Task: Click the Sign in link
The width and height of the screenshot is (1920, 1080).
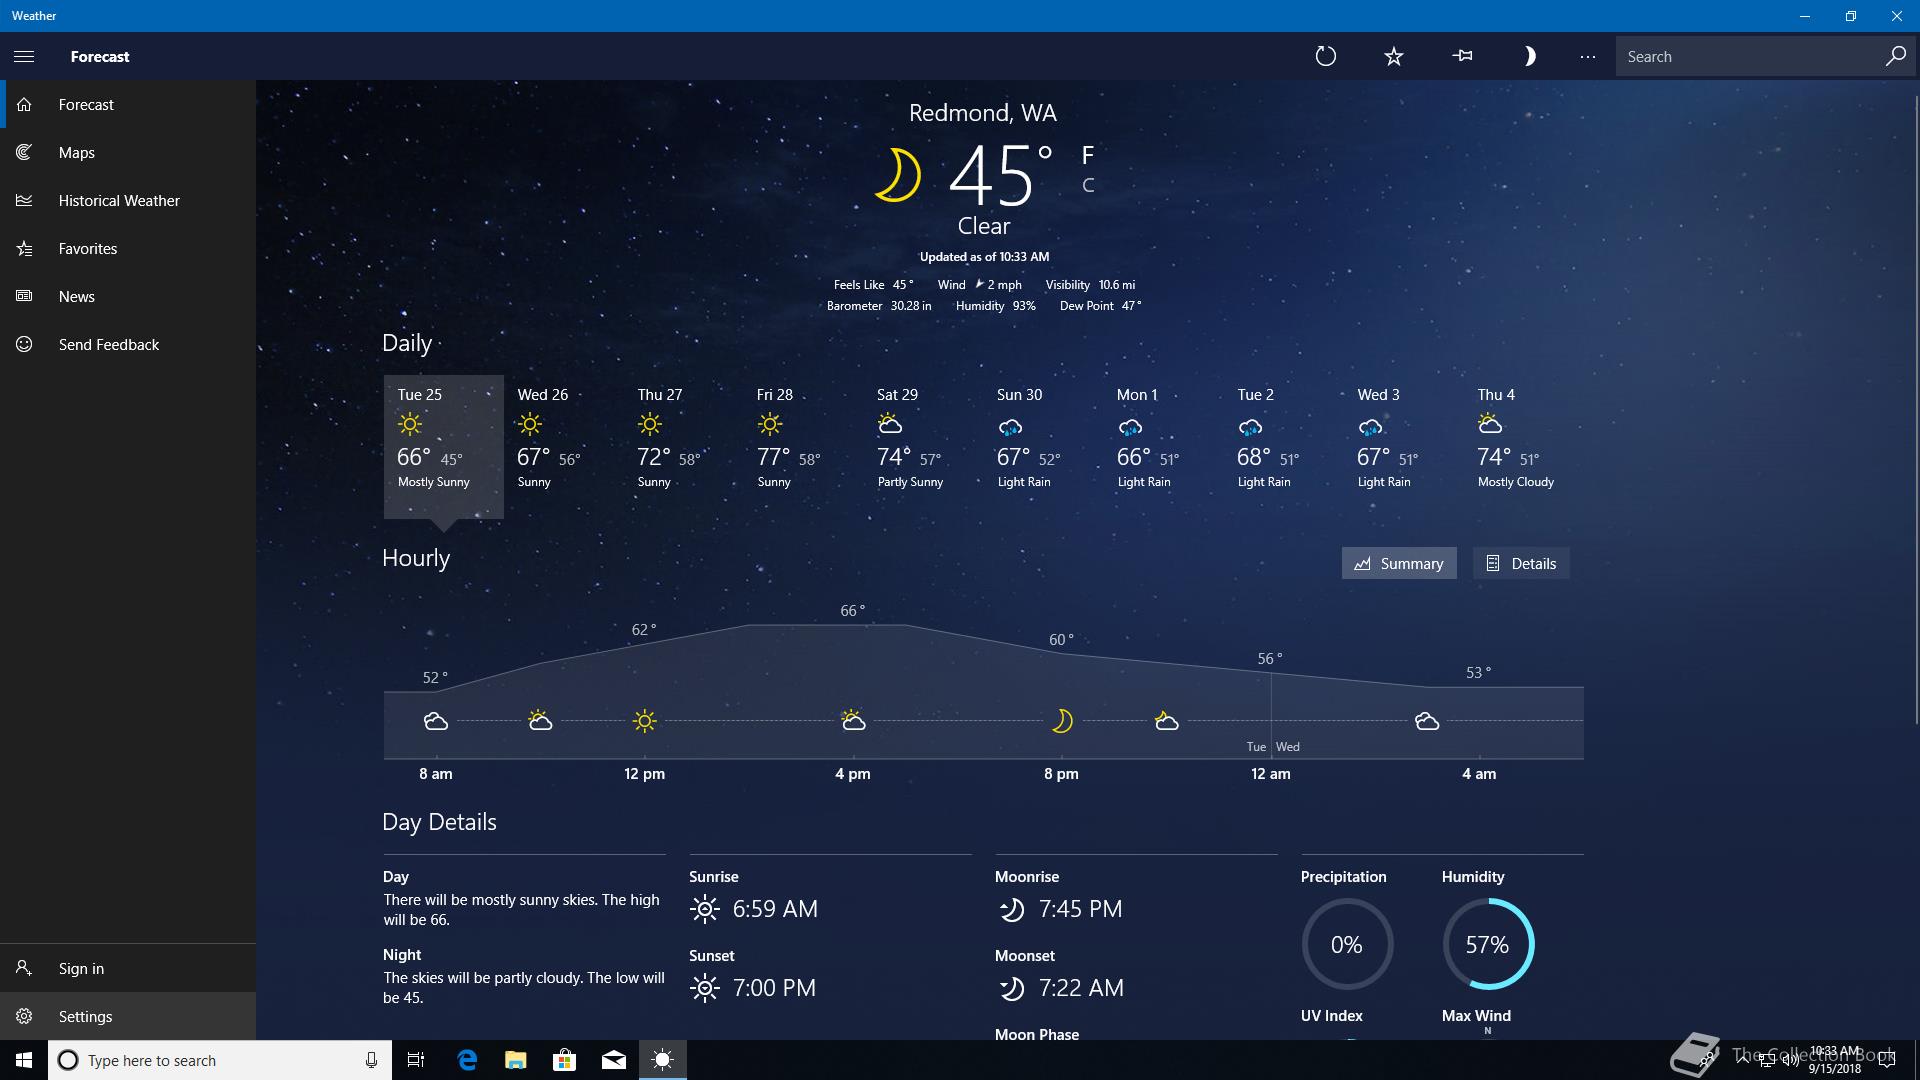Action: click(81, 968)
